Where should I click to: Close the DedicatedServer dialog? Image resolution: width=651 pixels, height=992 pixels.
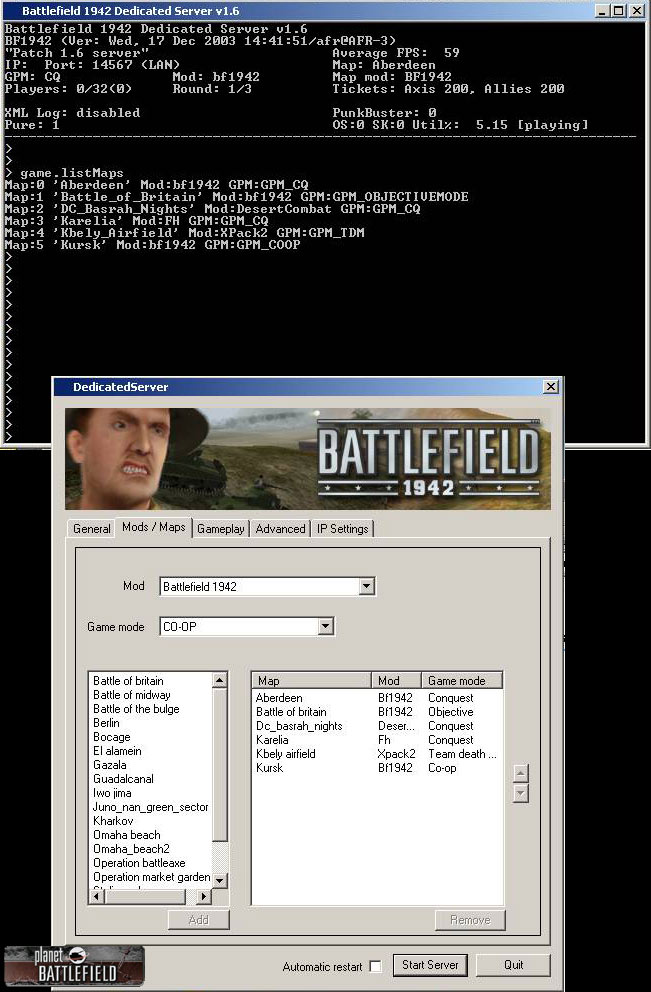pyautogui.click(x=550, y=386)
